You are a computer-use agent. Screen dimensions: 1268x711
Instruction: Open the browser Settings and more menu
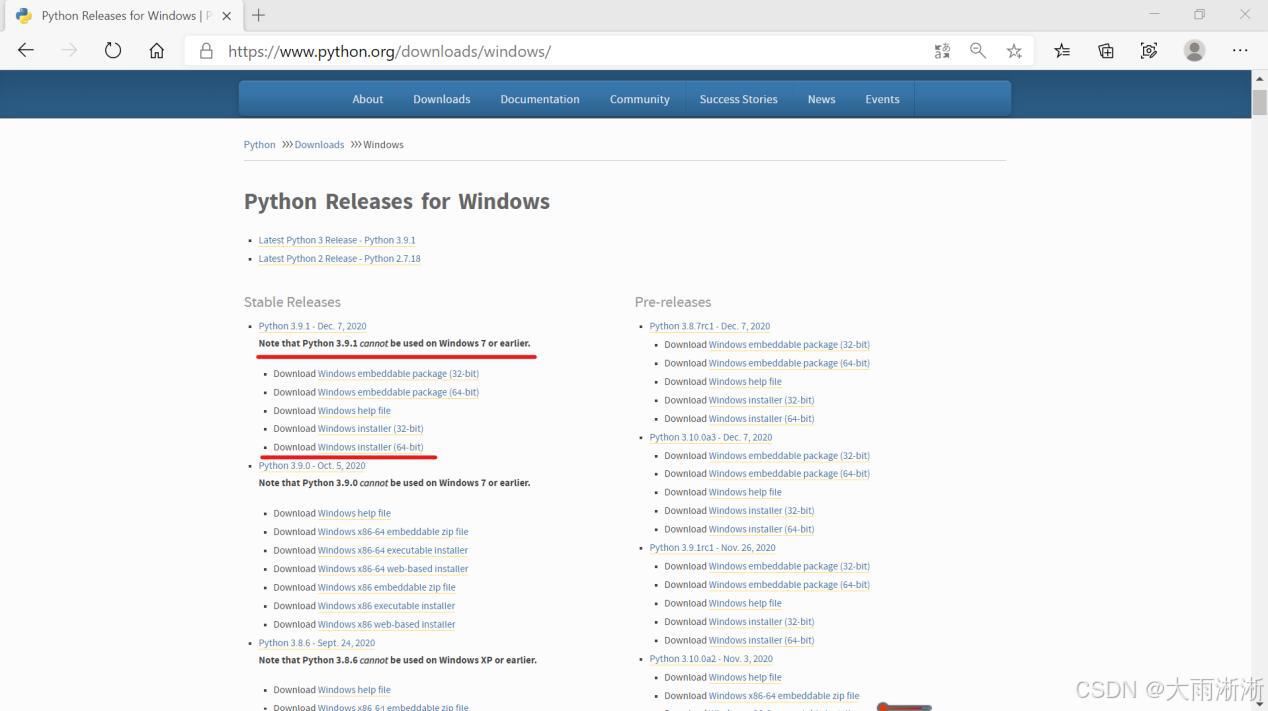[x=1240, y=51]
